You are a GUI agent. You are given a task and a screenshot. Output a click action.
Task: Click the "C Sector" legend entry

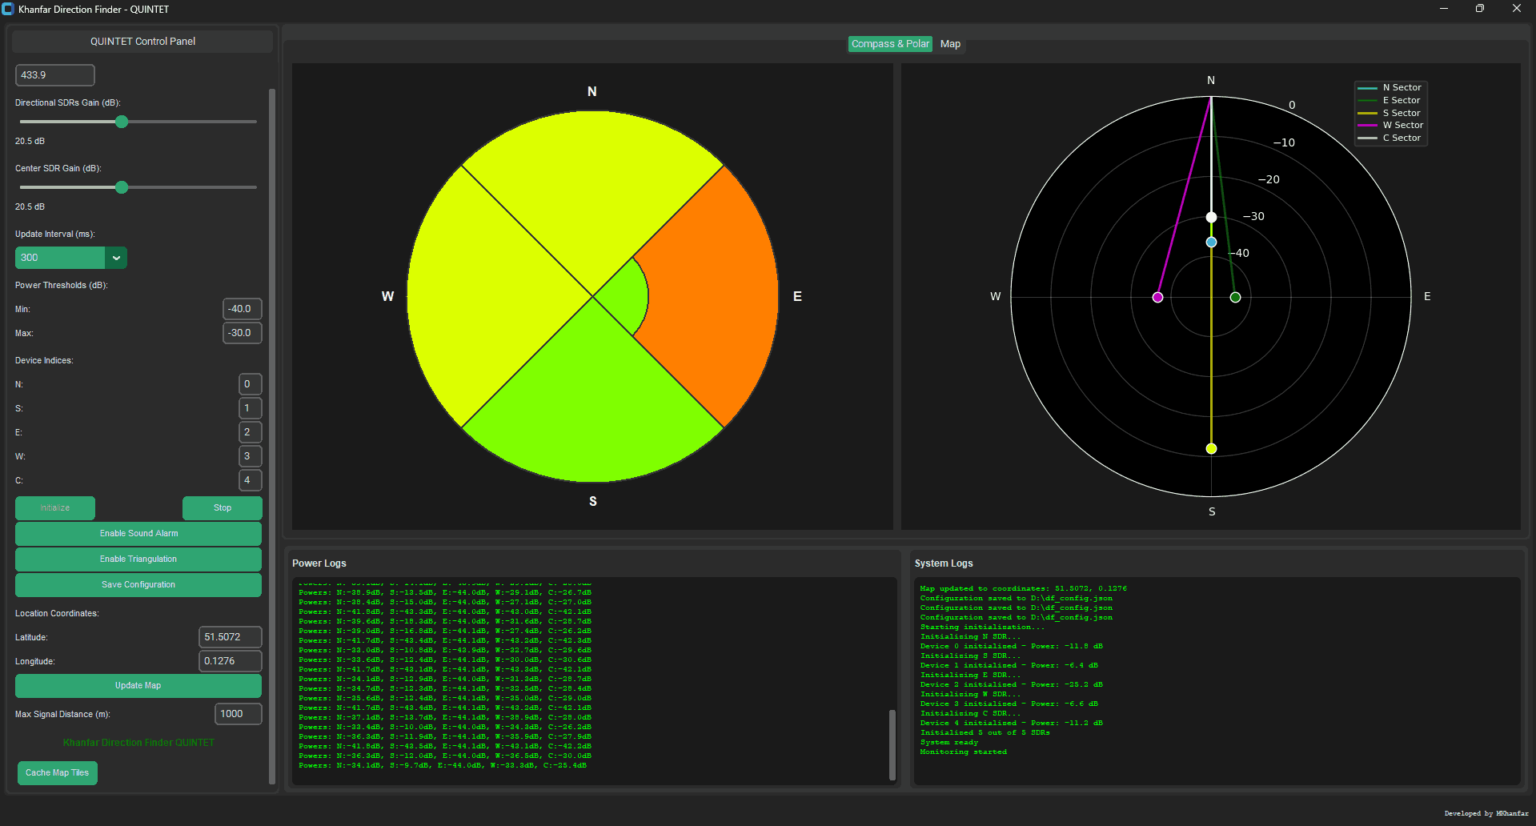click(x=1390, y=138)
